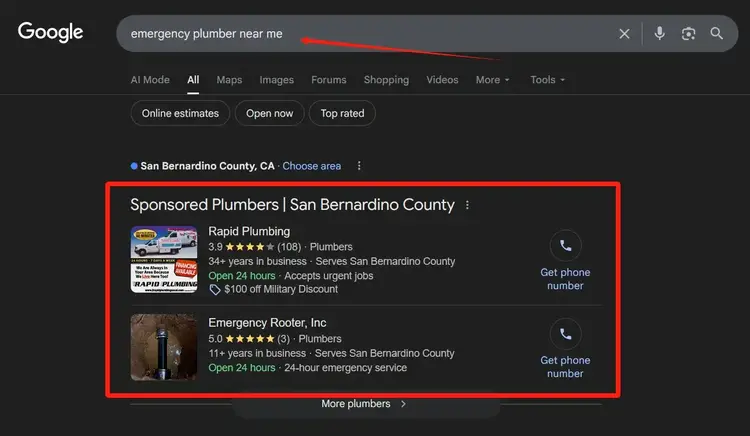
Task: Open the Images tab
Action: click(276, 80)
